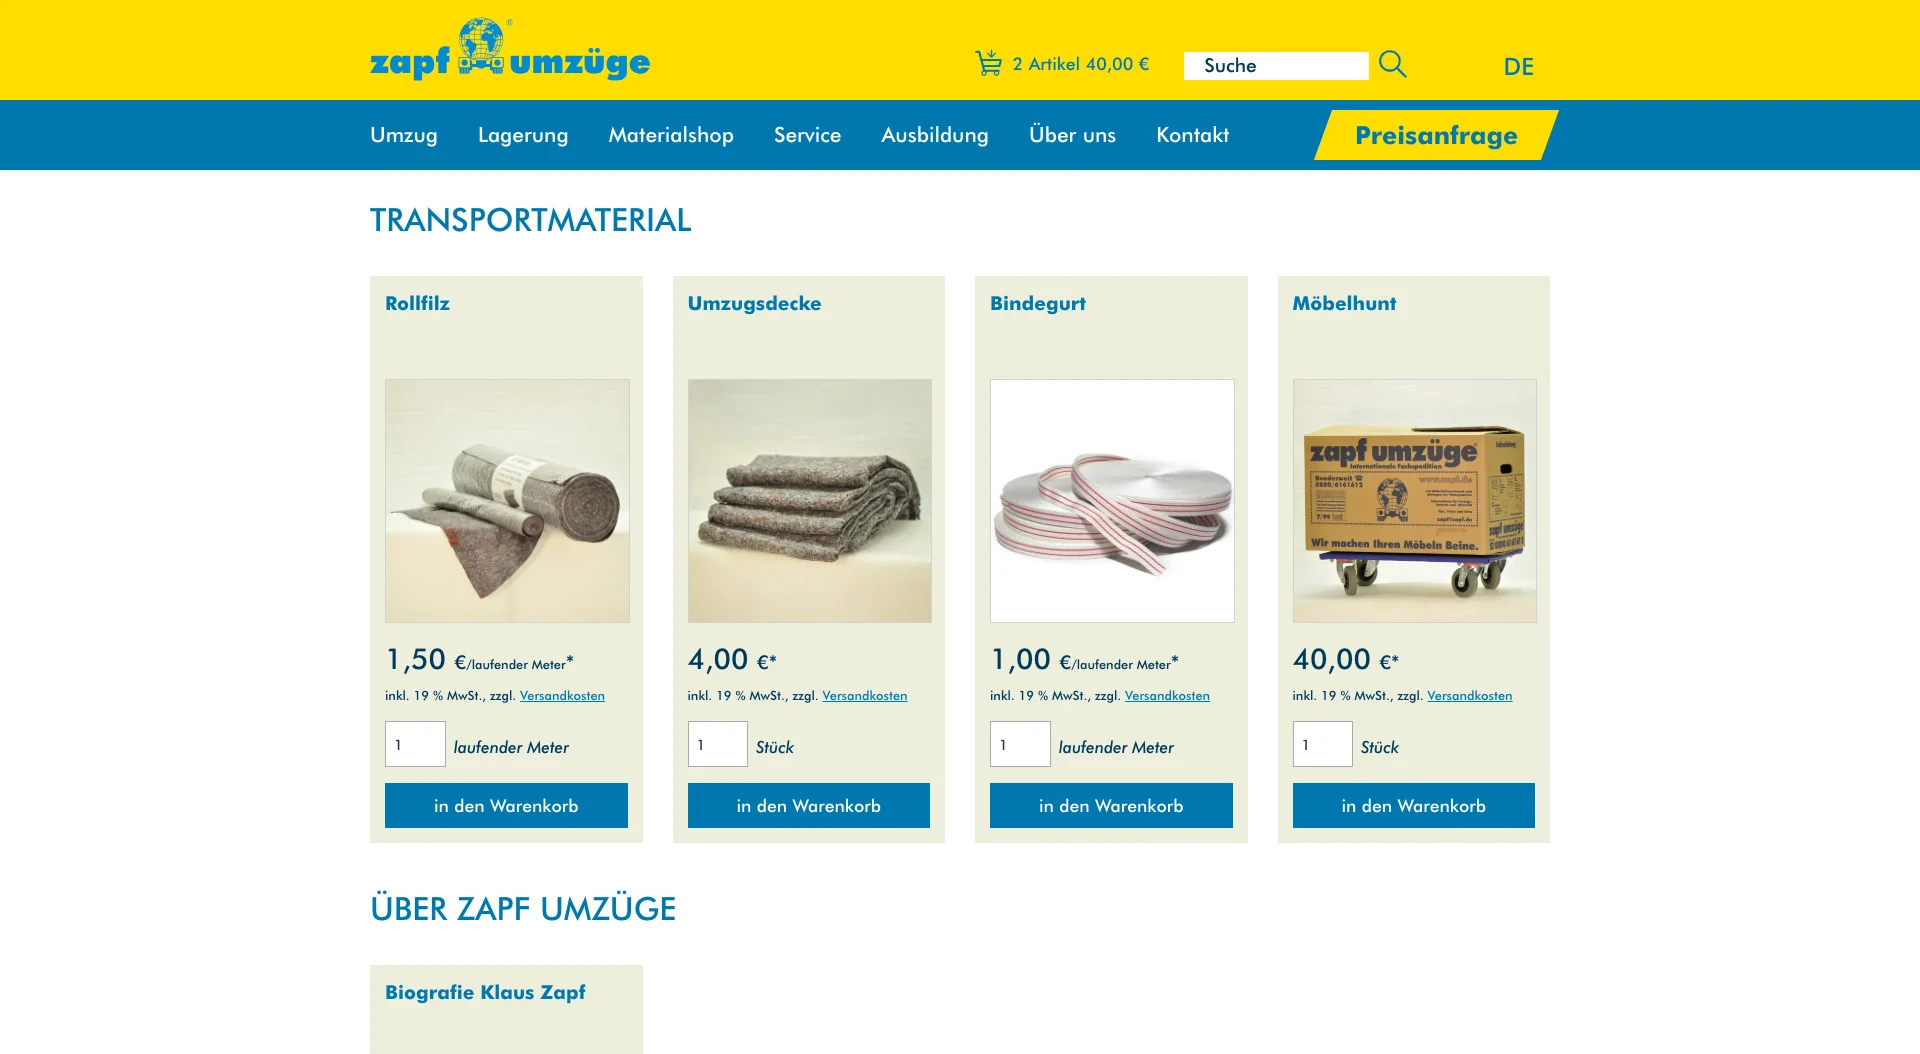Click the Suche search input field

1276,66
